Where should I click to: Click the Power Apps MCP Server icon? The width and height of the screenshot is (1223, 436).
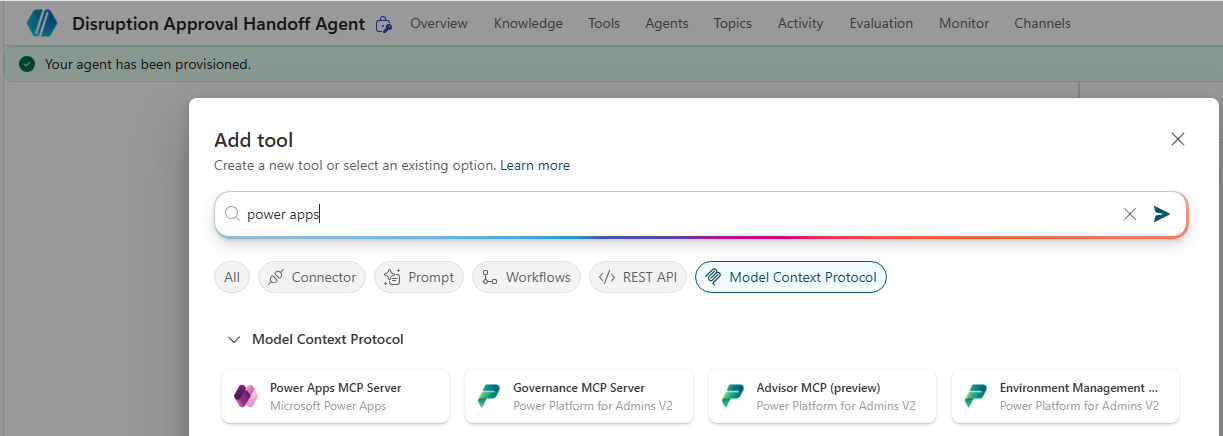[x=246, y=396]
